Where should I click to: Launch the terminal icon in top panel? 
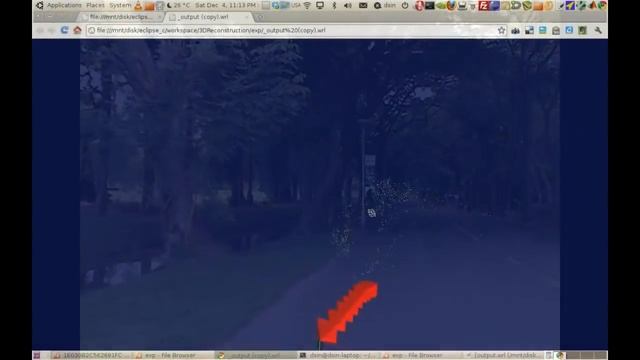click(x=430, y=5)
